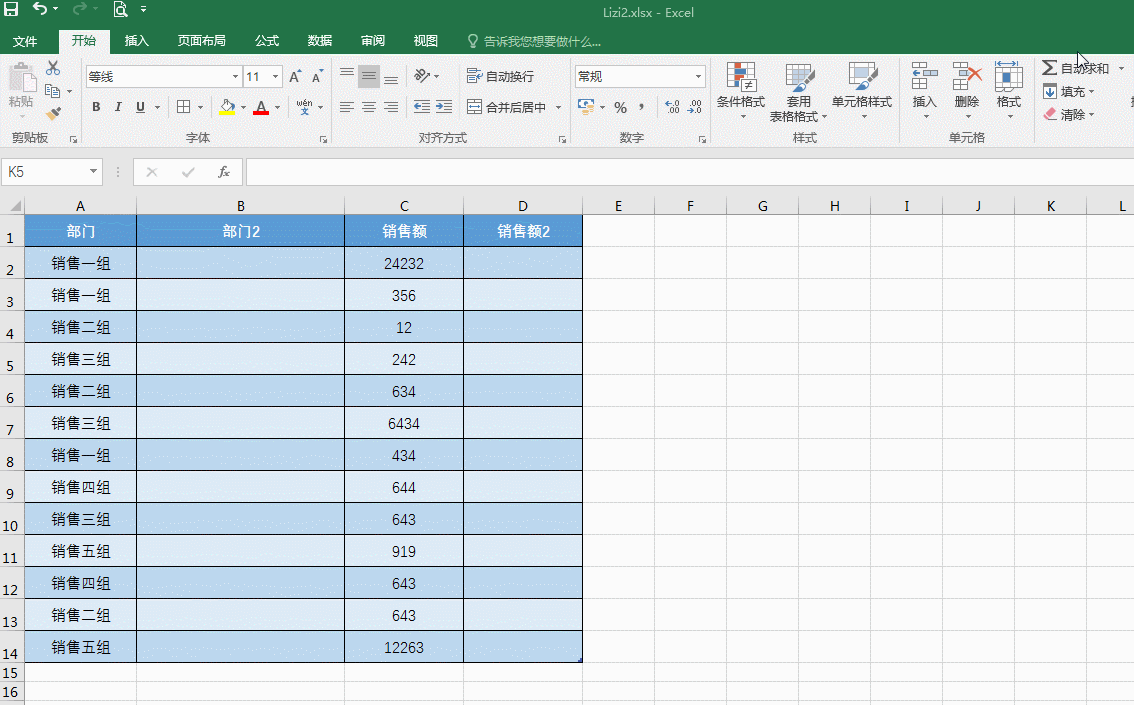The width and height of the screenshot is (1134, 705).
Task: Click the red font color A
Action: pos(261,107)
